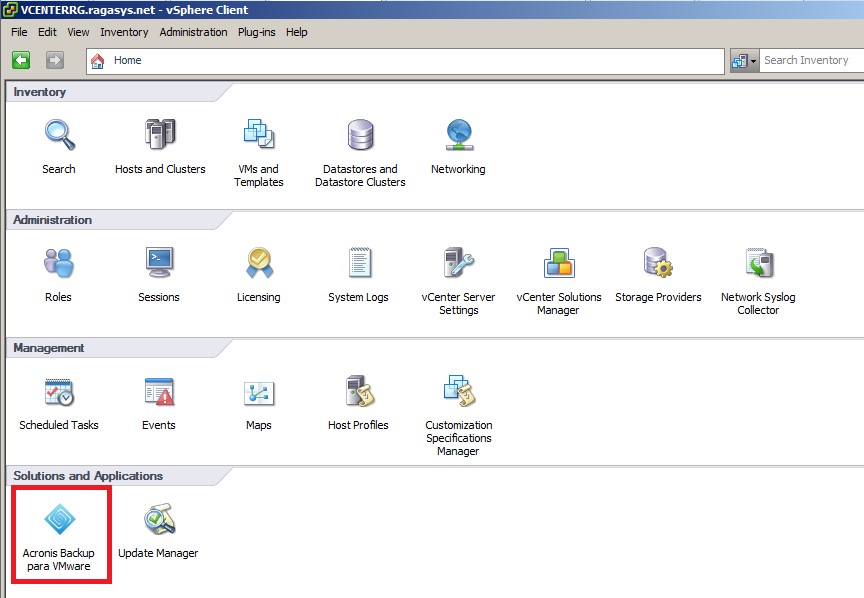Click the Home navigation bar
Viewport: 864px width, 598px height.
pyautogui.click(x=400, y=61)
